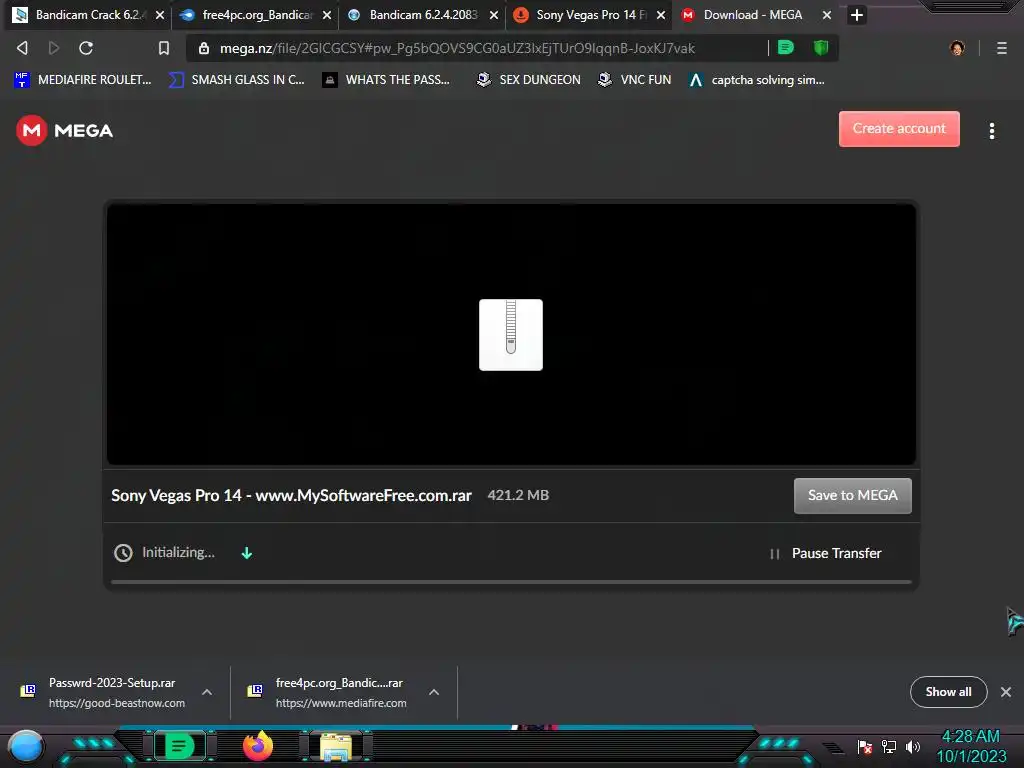The image size is (1024, 768).
Task: Open the Start orb on the taskbar
Action: 25,746
